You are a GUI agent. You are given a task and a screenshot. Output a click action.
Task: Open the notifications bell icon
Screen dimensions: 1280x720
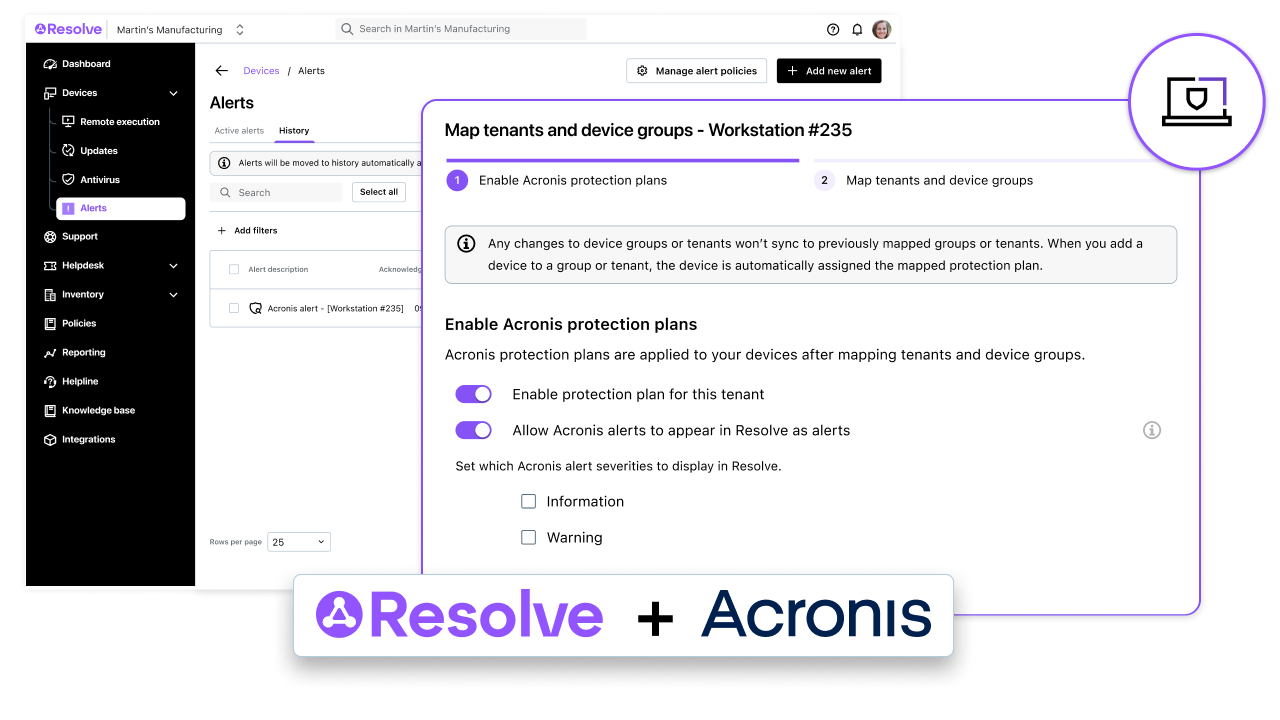(x=857, y=30)
